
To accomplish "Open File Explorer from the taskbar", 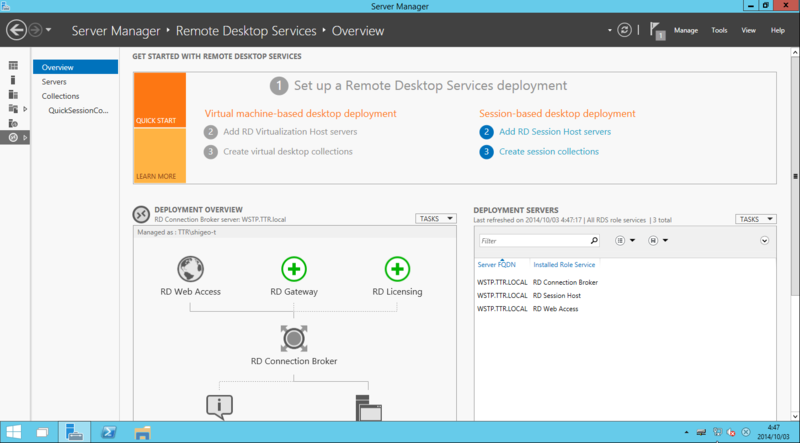I will (x=142, y=432).
